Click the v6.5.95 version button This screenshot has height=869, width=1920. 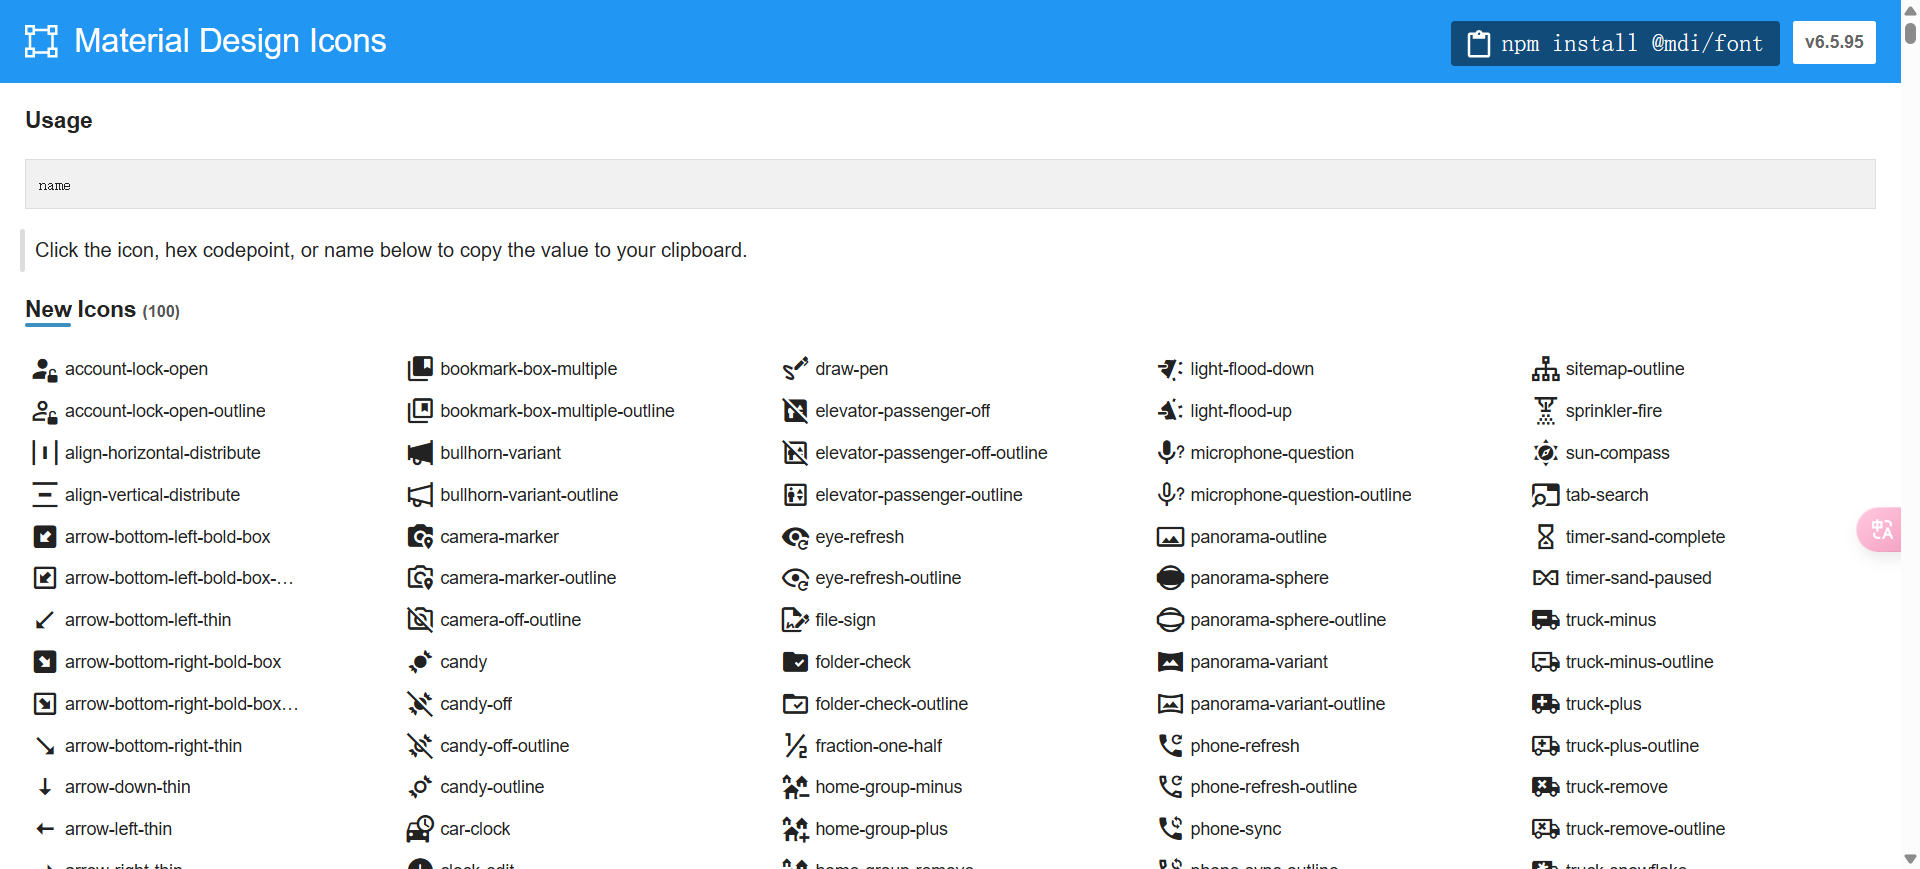(x=1833, y=42)
